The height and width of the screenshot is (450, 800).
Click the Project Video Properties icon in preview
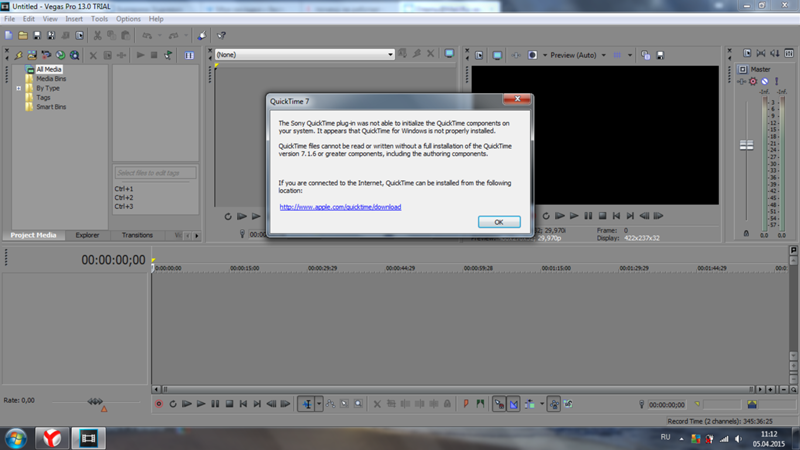click(x=479, y=55)
